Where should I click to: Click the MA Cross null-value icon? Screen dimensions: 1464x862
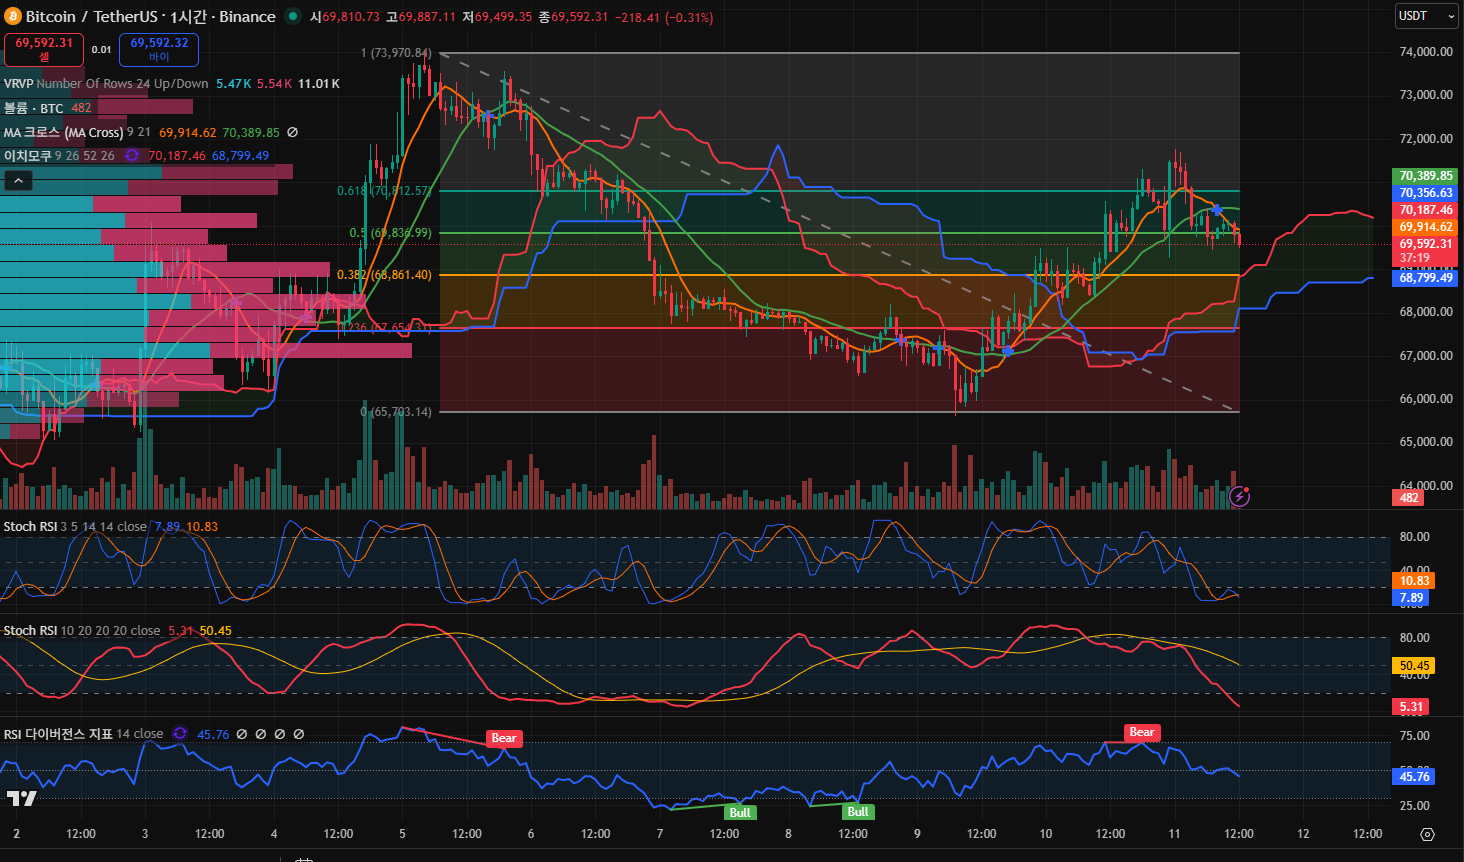[x=293, y=133]
